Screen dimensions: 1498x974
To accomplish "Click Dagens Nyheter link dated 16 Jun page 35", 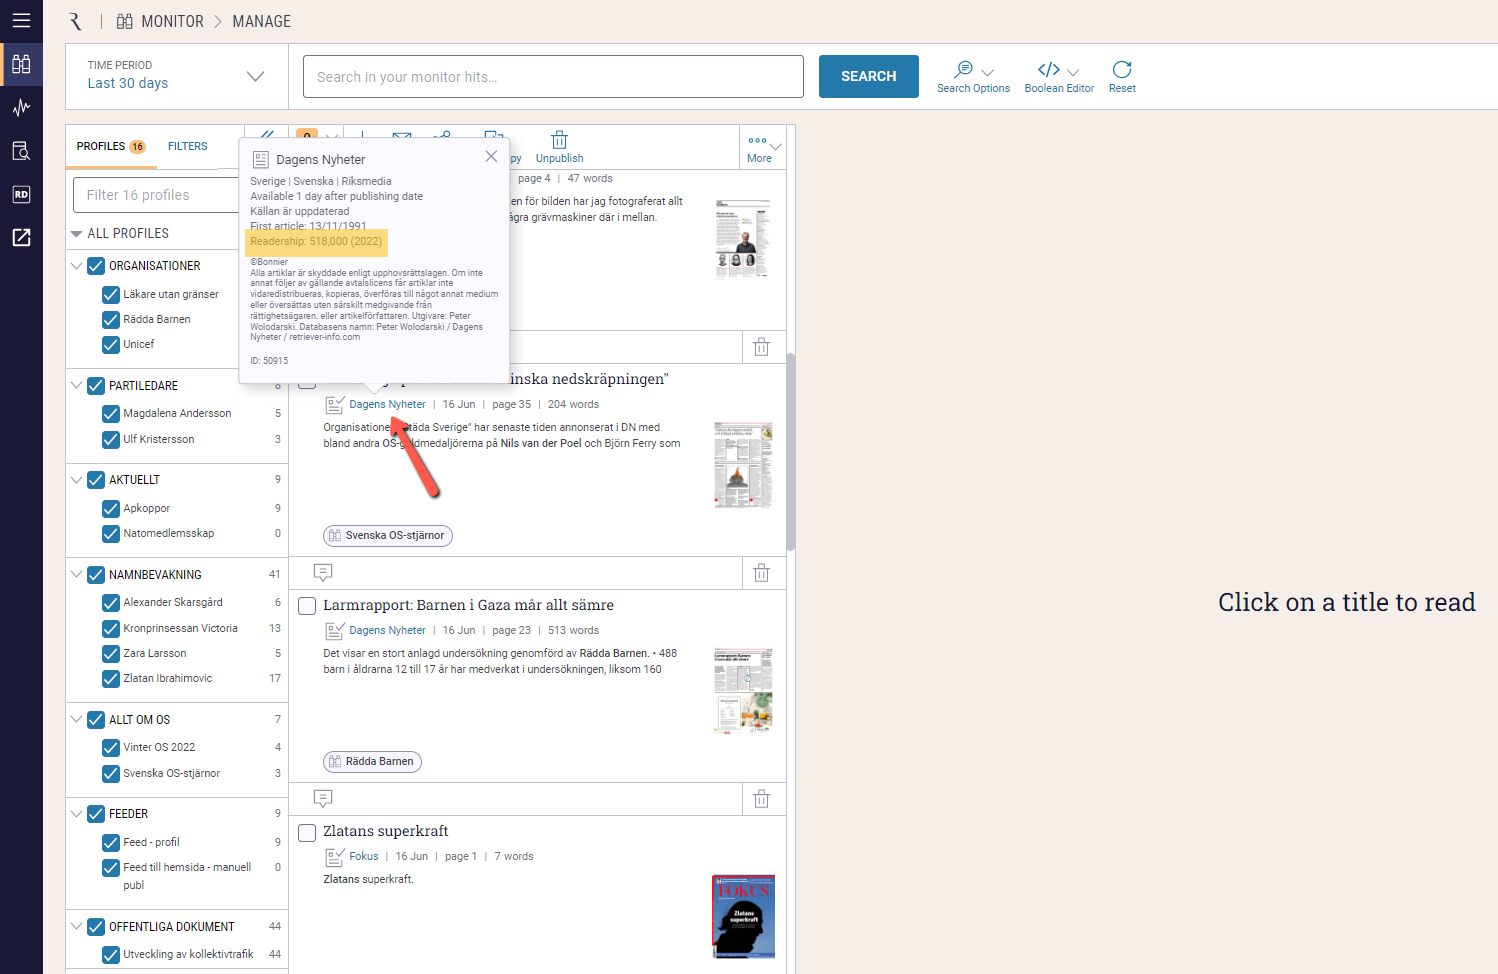I will pos(387,405).
